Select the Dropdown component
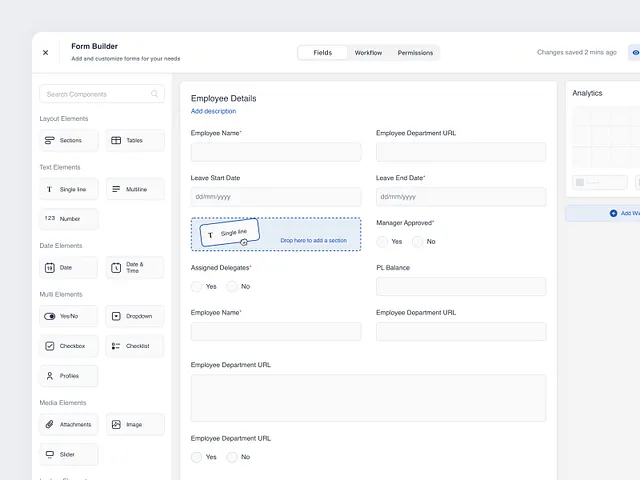 [134, 316]
